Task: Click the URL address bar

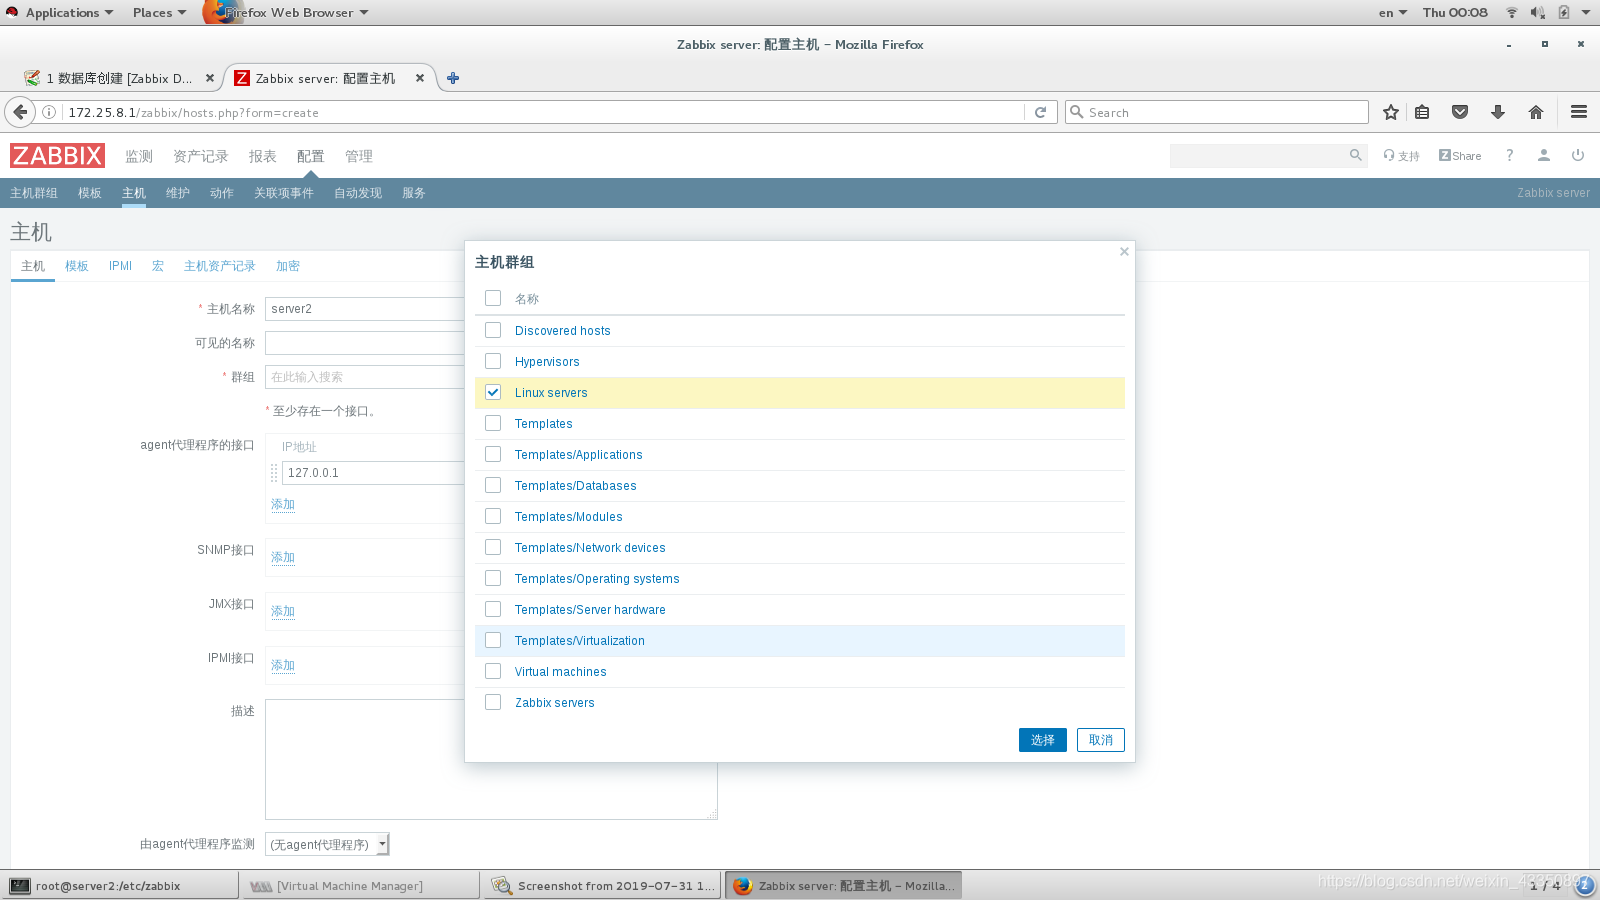Action: [x=545, y=112]
